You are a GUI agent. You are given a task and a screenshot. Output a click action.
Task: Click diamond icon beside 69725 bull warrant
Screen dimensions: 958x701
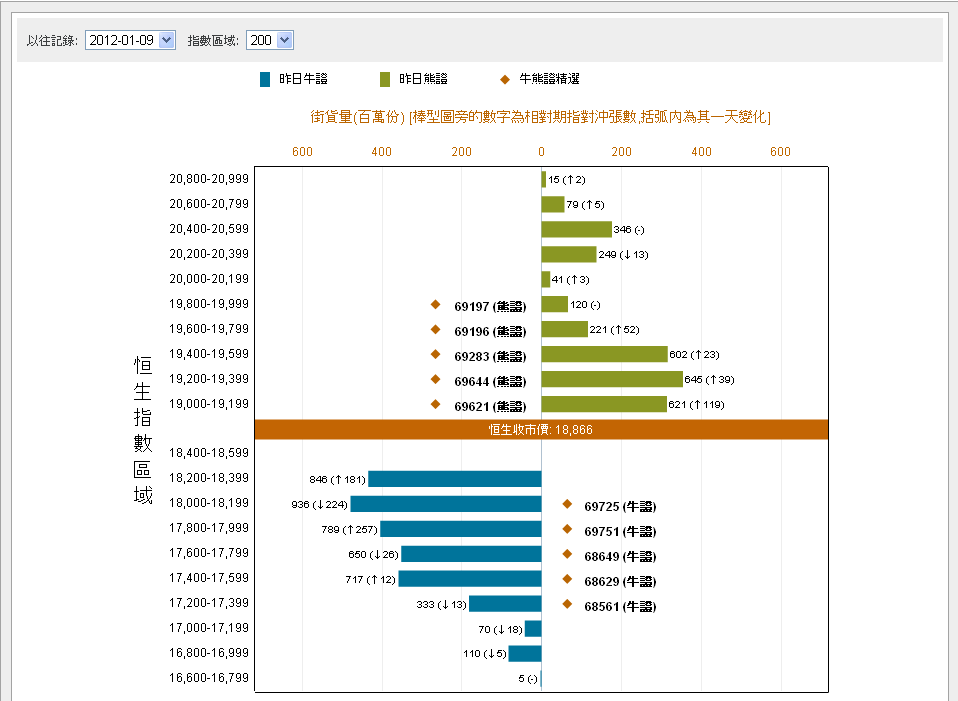(x=567, y=504)
